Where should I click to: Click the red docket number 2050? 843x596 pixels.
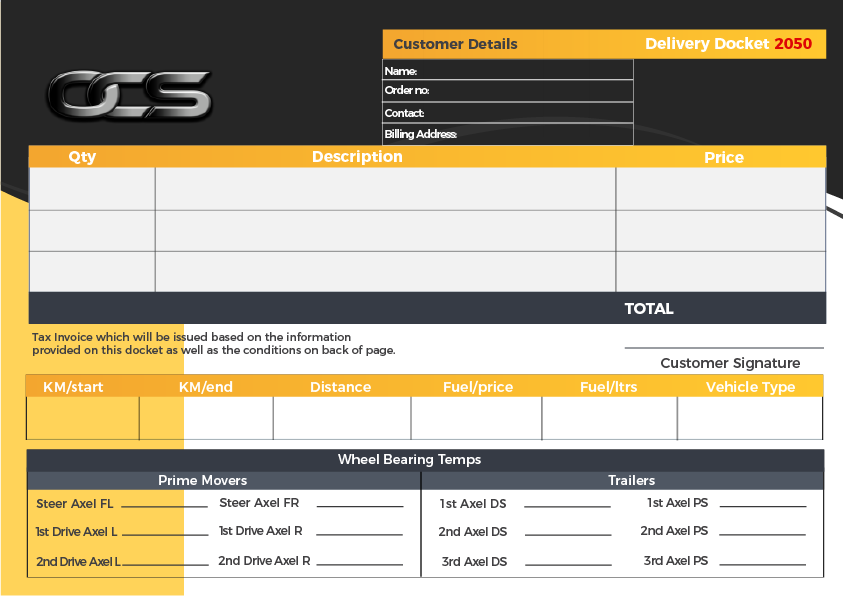(793, 44)
